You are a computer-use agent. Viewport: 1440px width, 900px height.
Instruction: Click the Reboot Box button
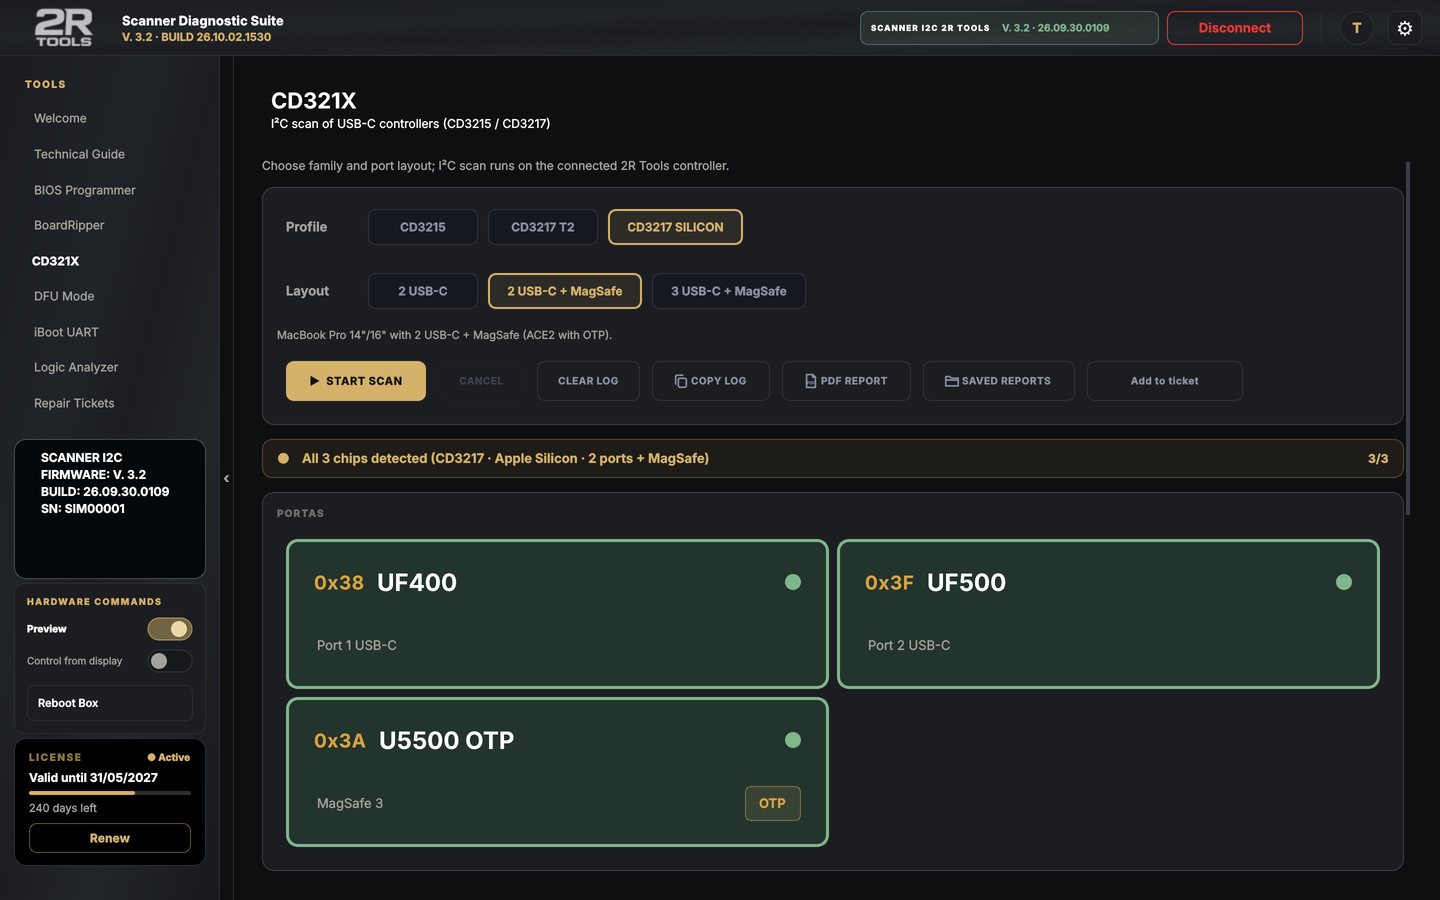(x=110, y=703)
